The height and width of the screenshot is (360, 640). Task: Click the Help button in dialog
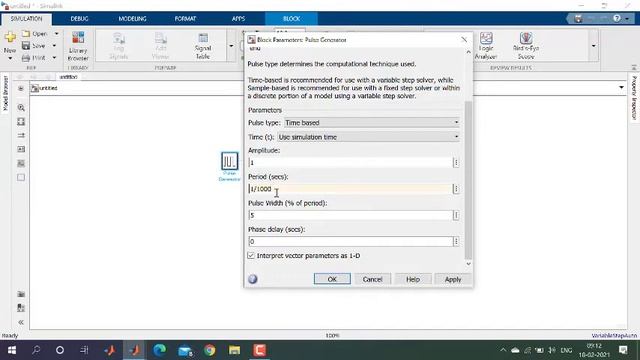(413, 279)
